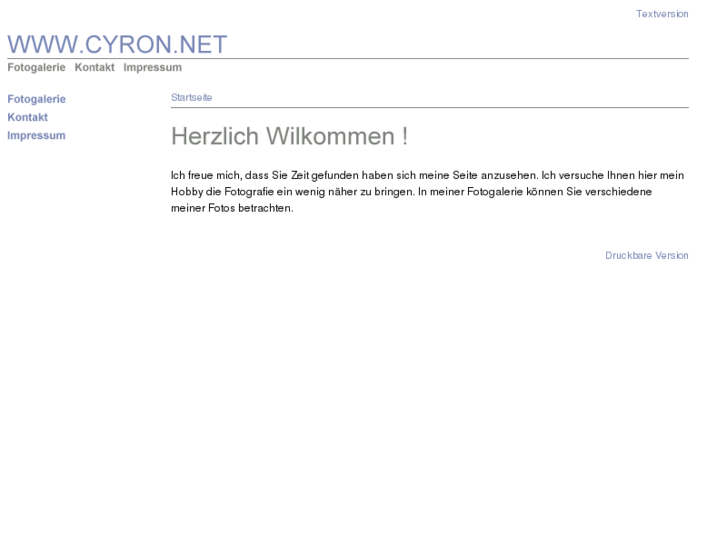727x545 pixels.
Task: Choose Kontakt in the left sidebar
Action: click(x=28, y=117)
